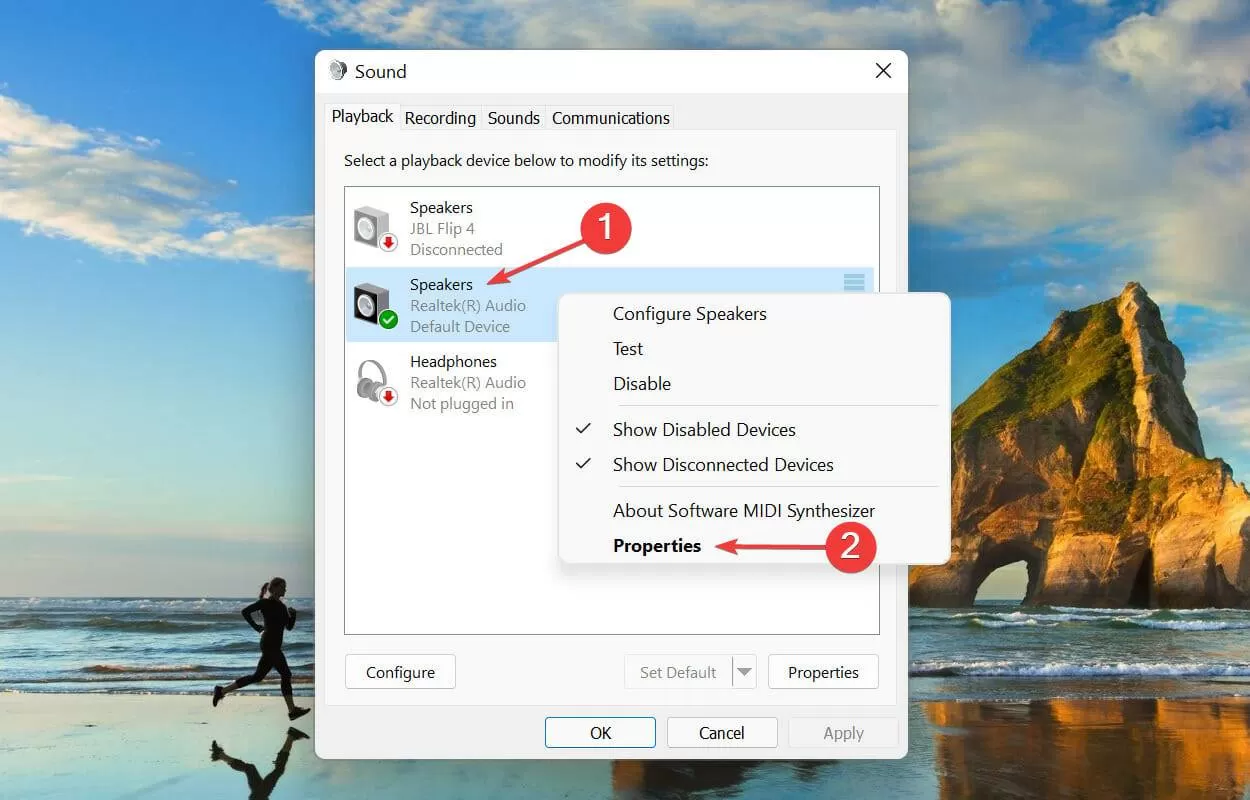1250x800 pixels.
Task: Click the Realtek default Speakers icon
Action: pos(375,305)
